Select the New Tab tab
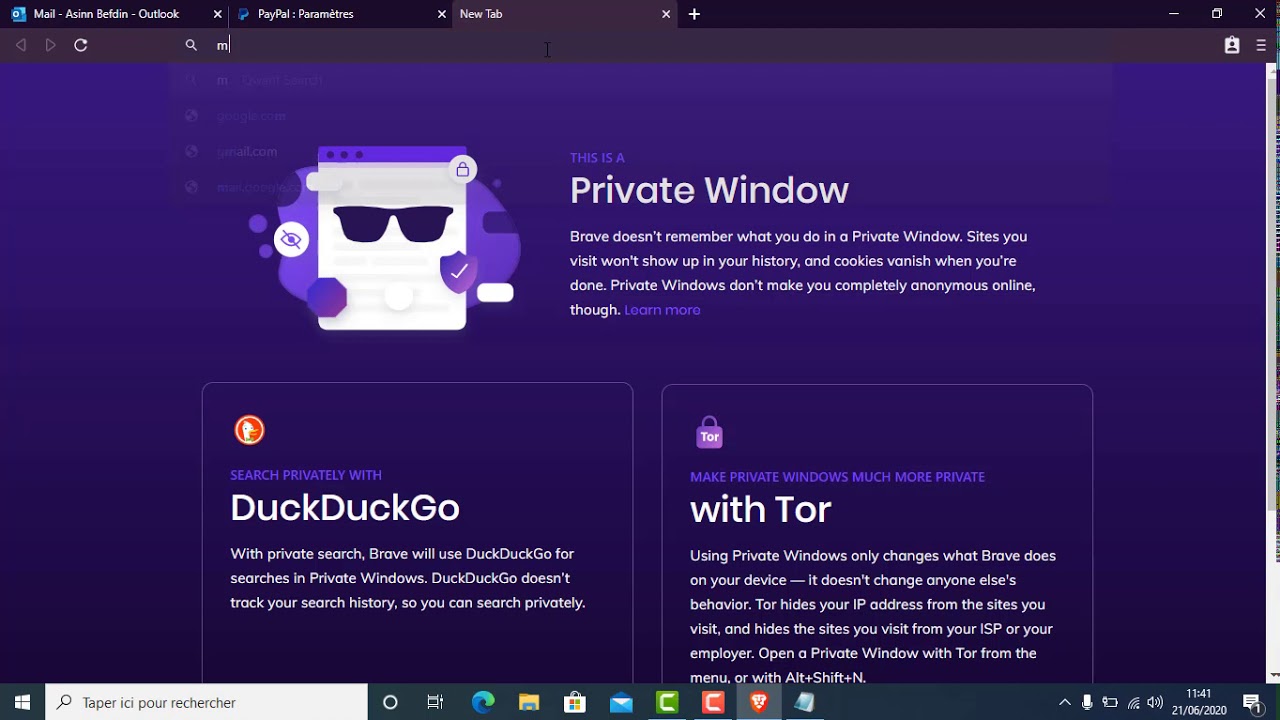Screen dimensions: 1280x720 coord(565,14)
